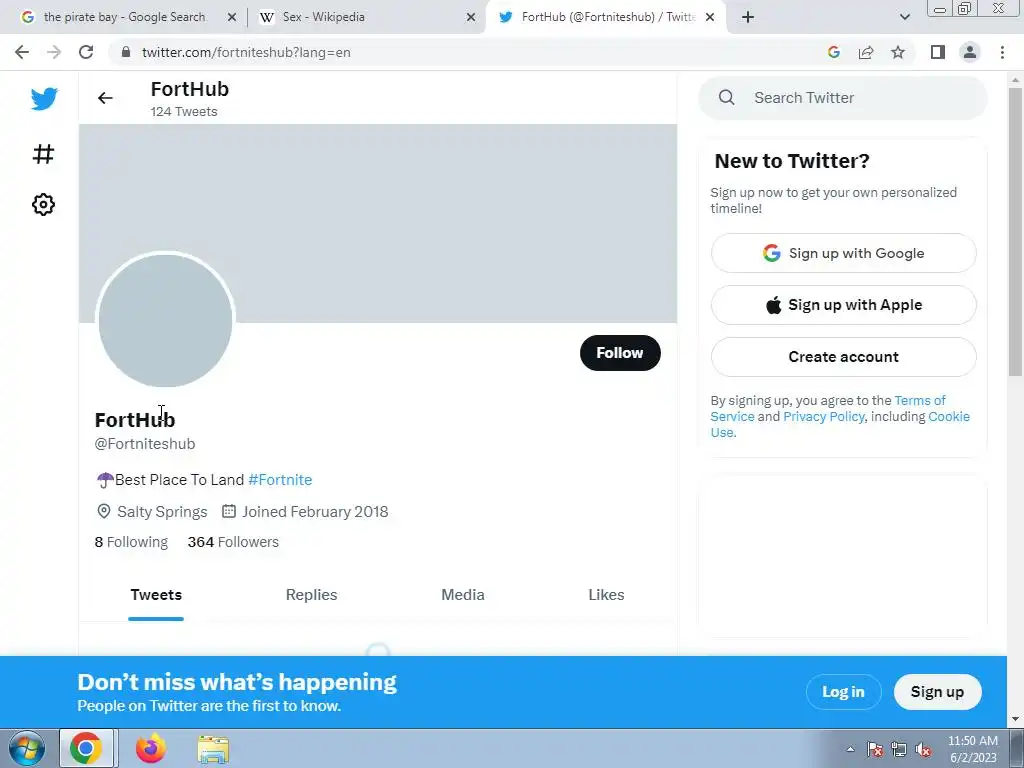Open the Explore hashtag icon
Screen dimensions: 1024x768
pos(43,154)
